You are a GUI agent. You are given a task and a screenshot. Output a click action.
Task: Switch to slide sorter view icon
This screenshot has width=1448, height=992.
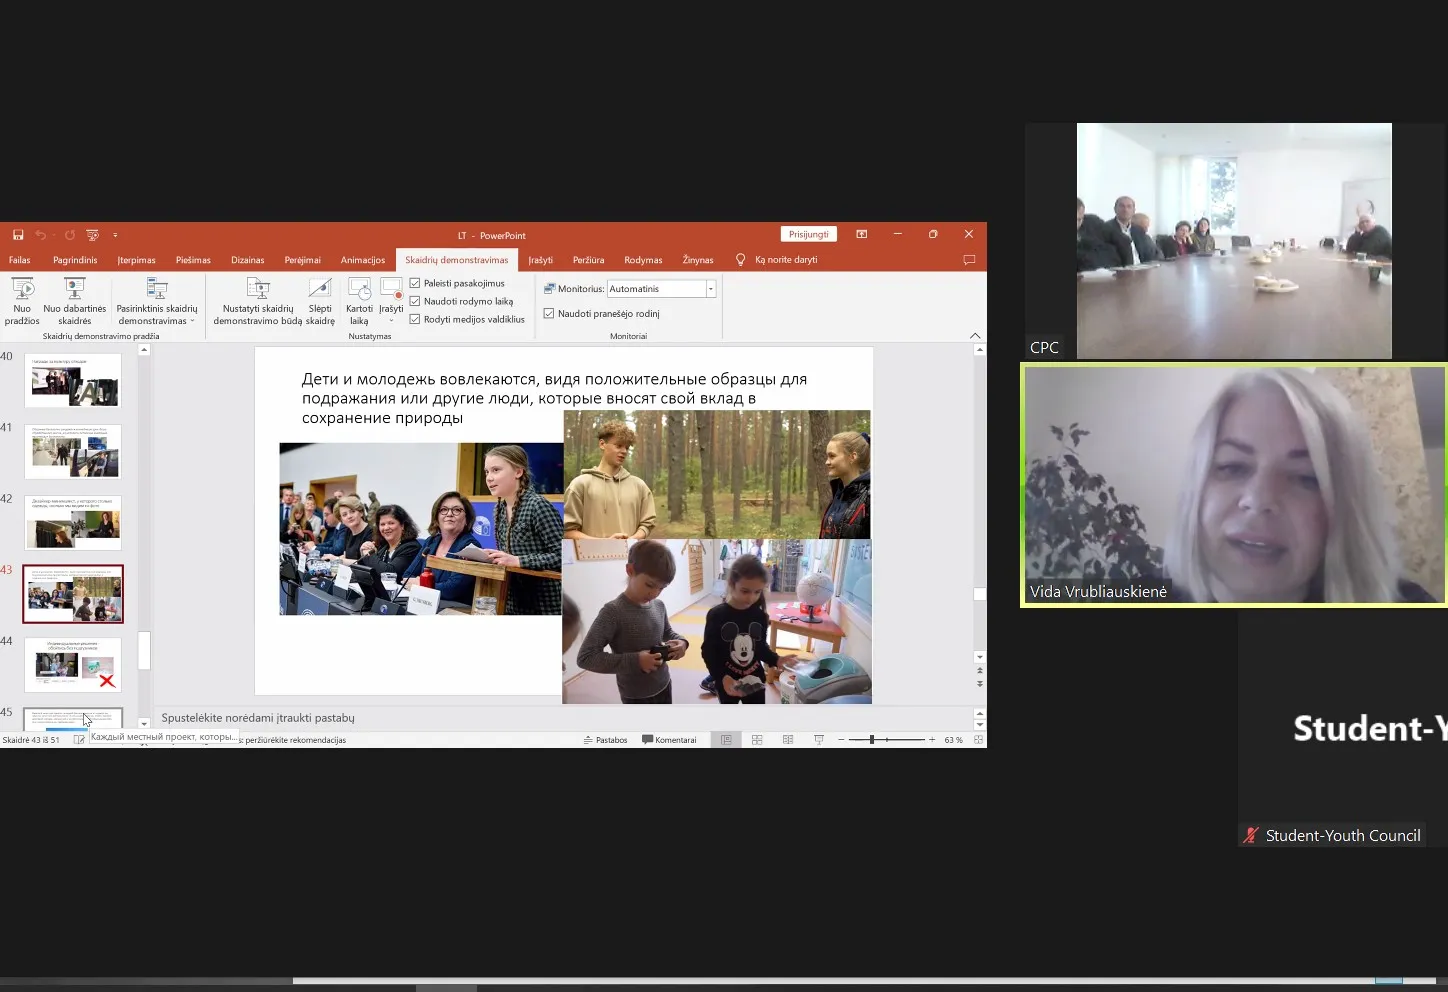pos(757,740)
